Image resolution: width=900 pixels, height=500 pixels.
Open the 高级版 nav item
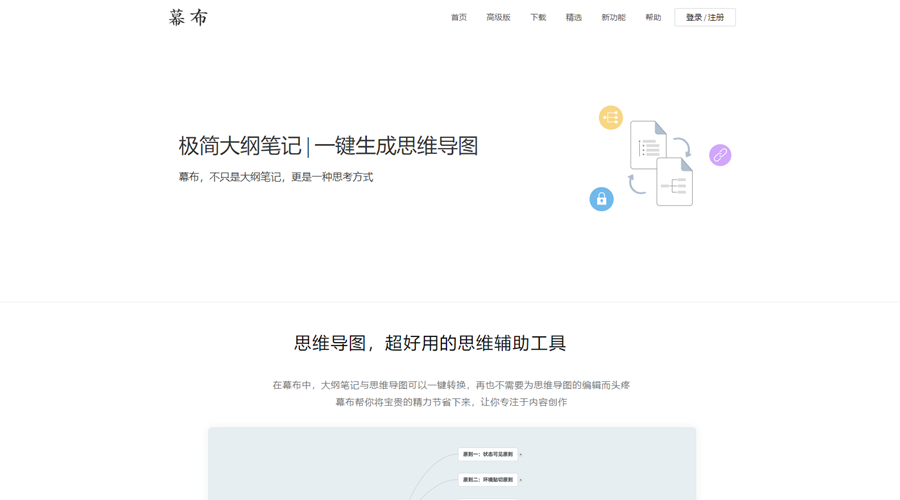click(x=498, y=17)
